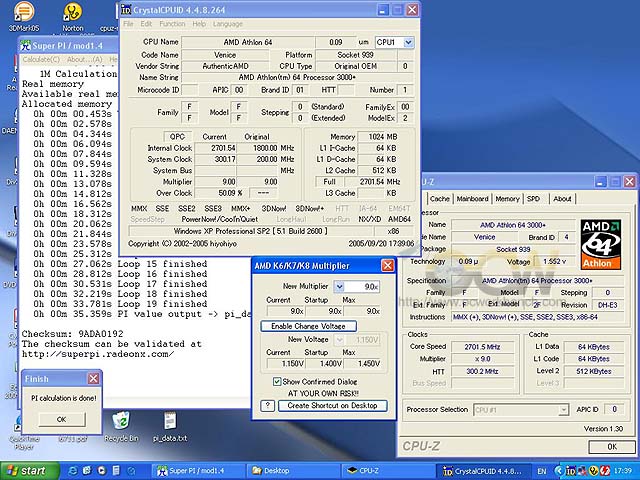Minimize the CPU-Z window
640x480 pixels.
(600, 182)
